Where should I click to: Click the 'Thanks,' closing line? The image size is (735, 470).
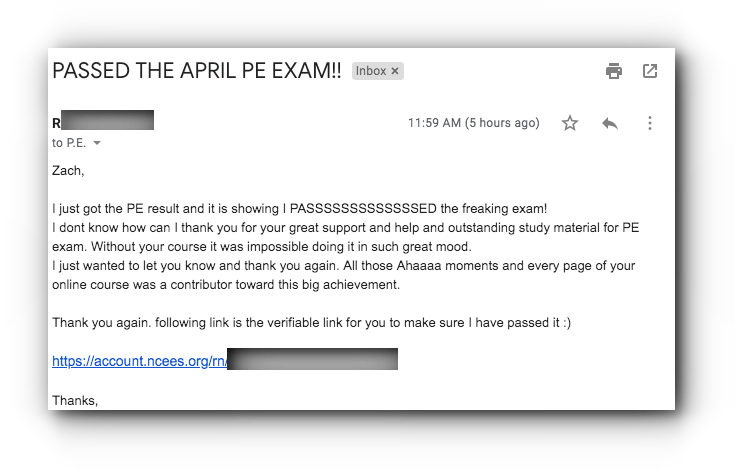(x=75, y=401)
